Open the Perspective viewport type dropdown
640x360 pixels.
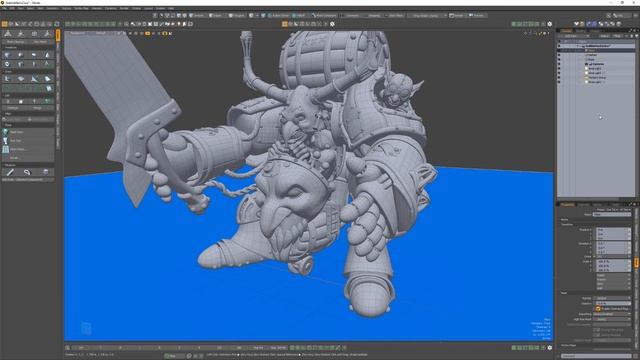pos(78,33)
